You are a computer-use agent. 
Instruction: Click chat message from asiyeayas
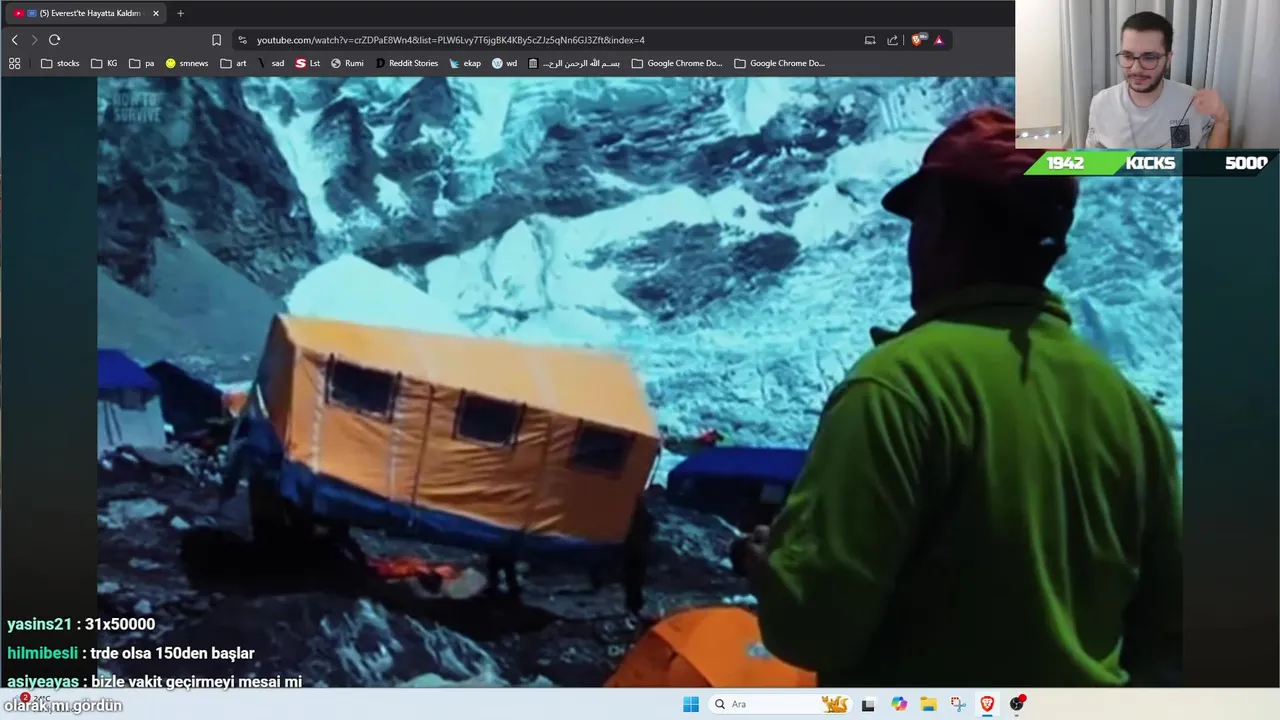pos(154,681)
